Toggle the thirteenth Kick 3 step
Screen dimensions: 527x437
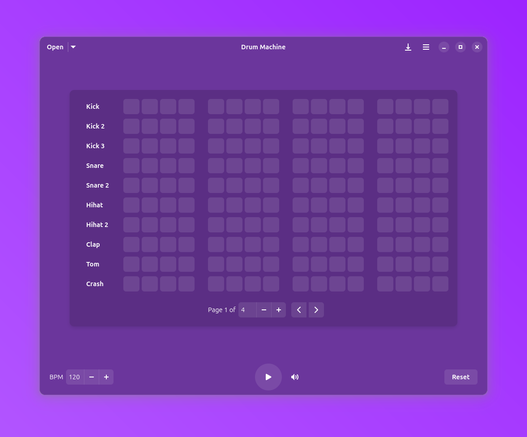(385, 146)
